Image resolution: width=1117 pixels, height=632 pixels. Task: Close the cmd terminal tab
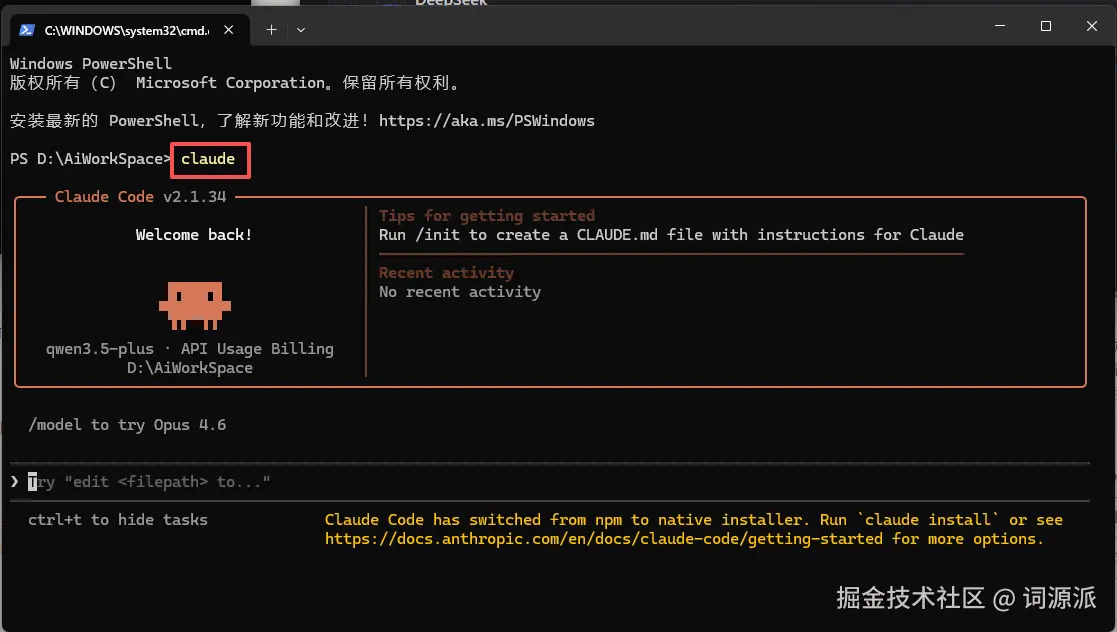click(229, 30)
